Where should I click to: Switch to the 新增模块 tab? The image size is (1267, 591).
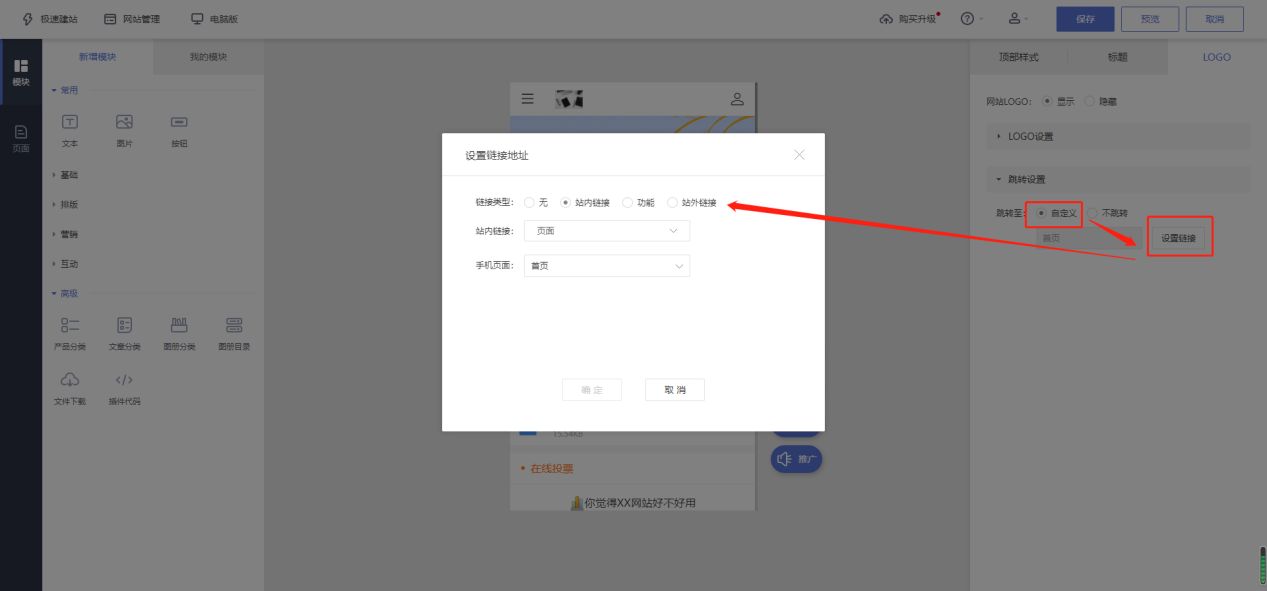(98, 57)
